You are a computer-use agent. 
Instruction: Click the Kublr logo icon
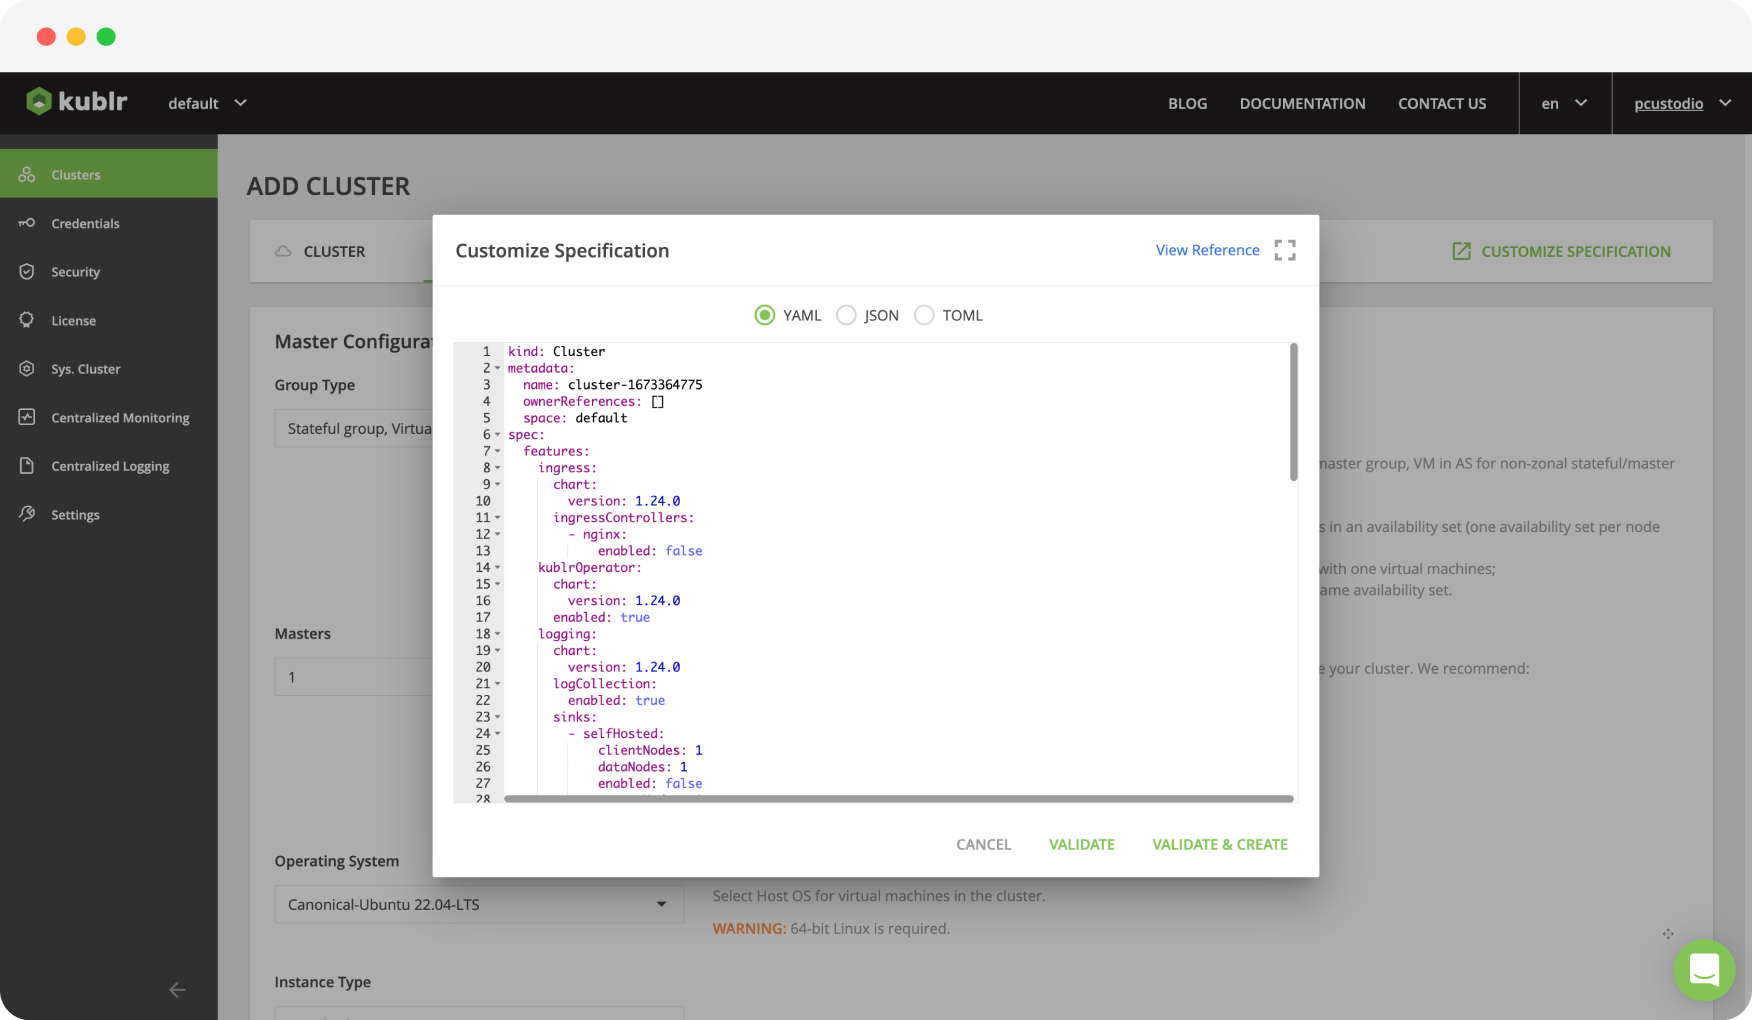point(38,102)
